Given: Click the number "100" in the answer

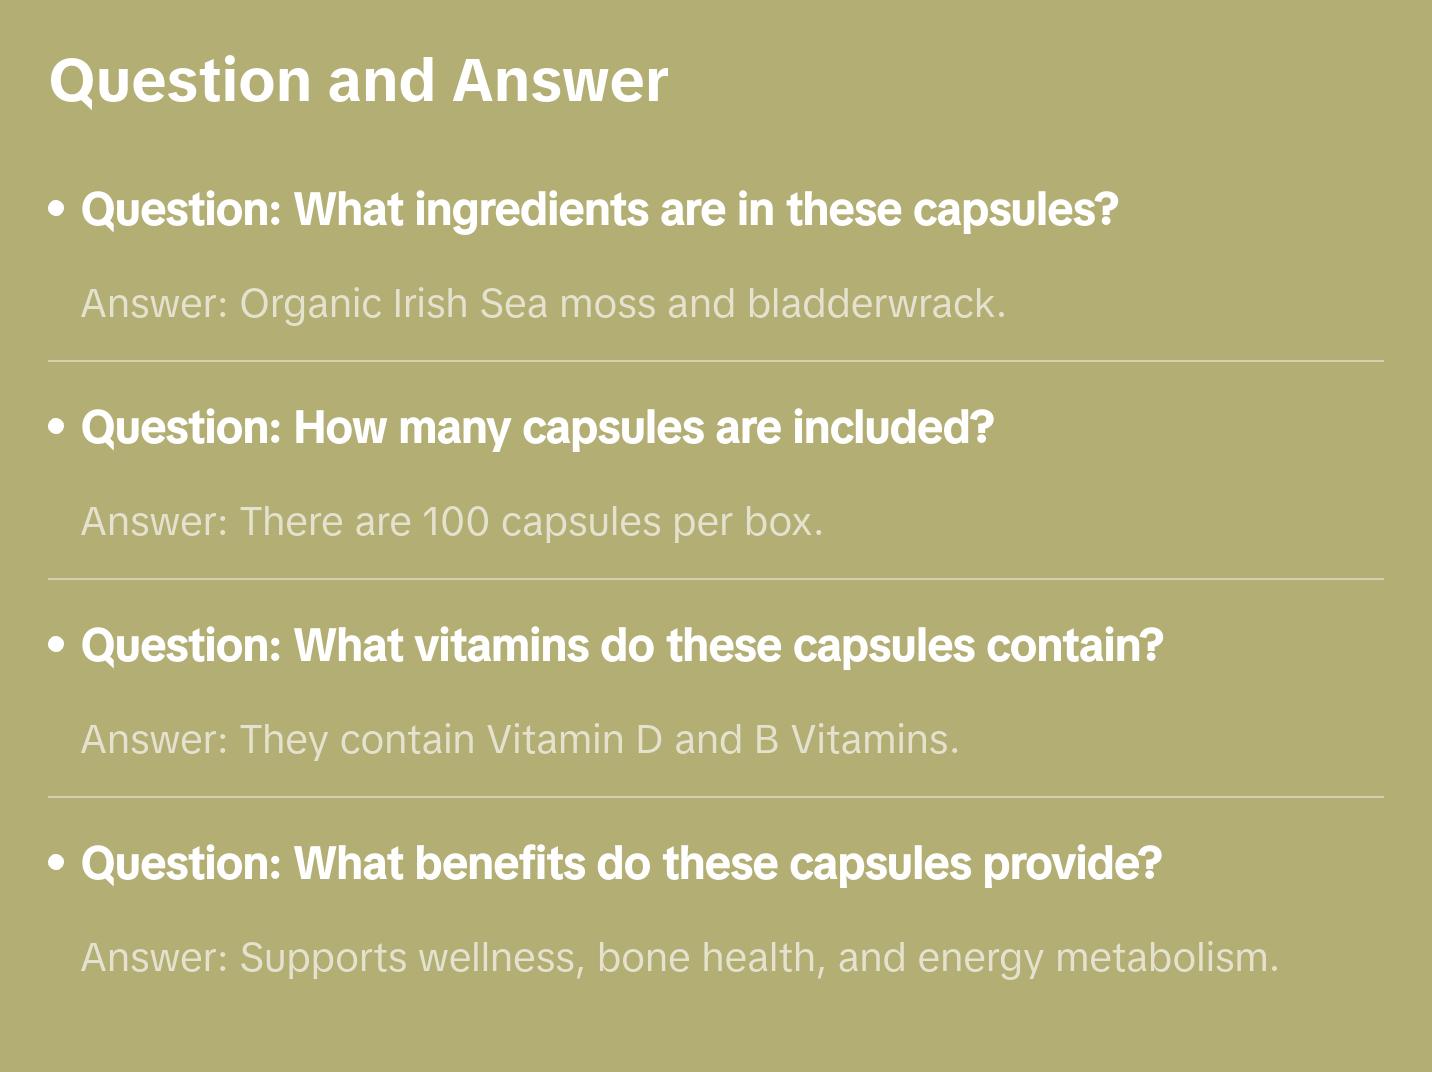Looking at the screenshot, I should click(456, 522).
